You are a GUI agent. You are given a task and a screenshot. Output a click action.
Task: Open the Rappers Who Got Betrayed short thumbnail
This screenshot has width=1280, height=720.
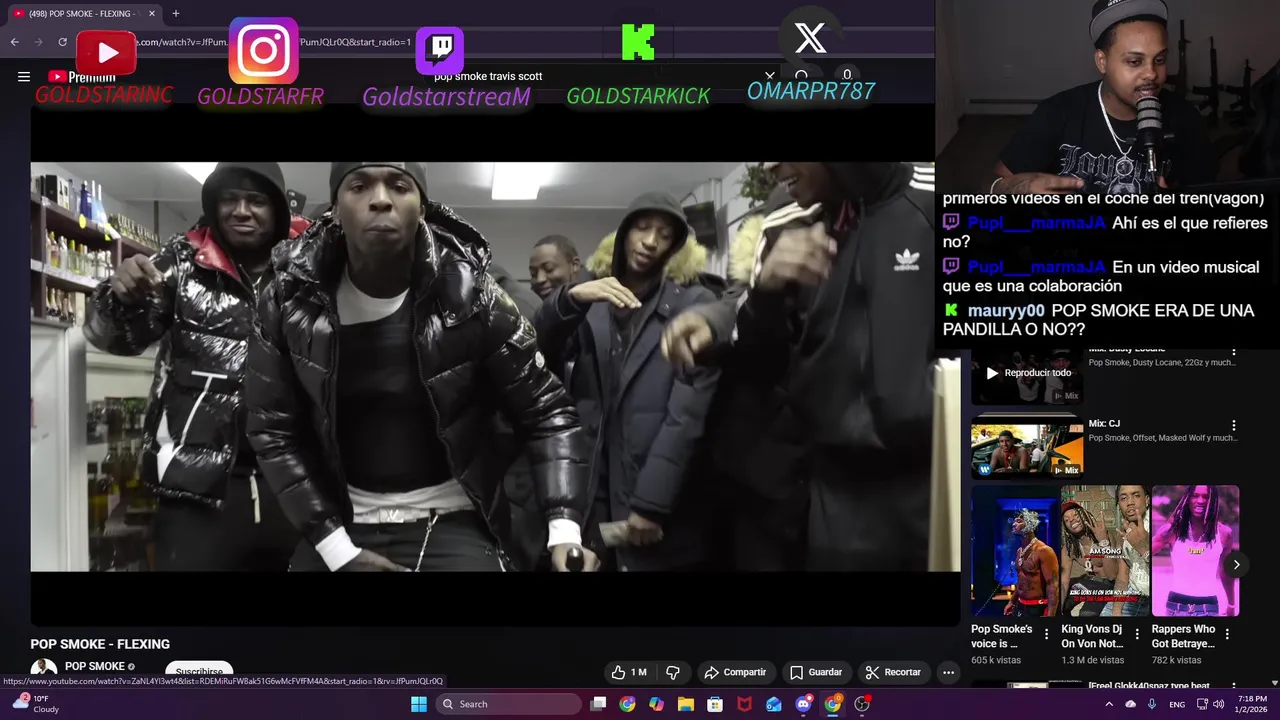point(1195,551)
